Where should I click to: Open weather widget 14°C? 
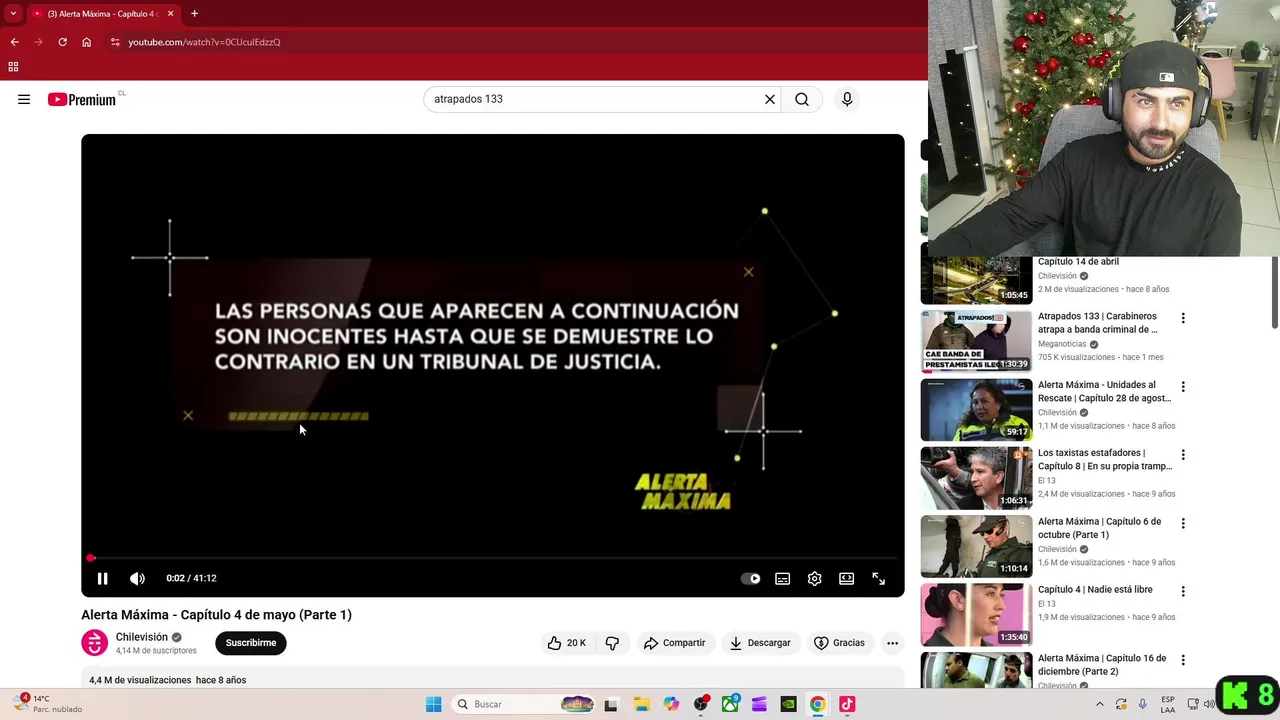(x=45, y=704)
